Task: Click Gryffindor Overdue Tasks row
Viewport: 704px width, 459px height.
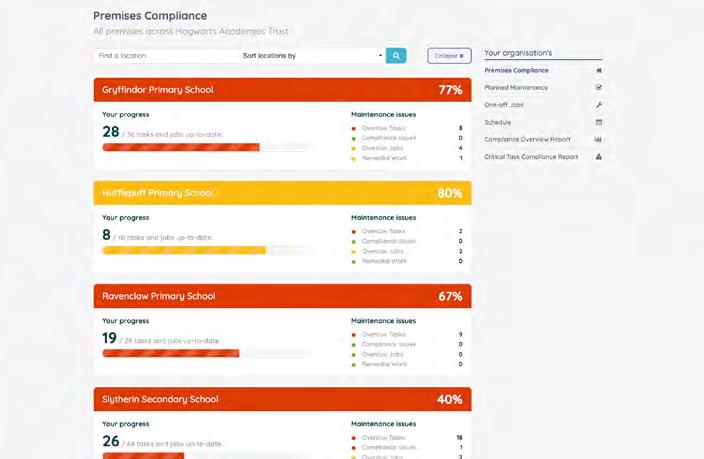Action: pos(407,128)
